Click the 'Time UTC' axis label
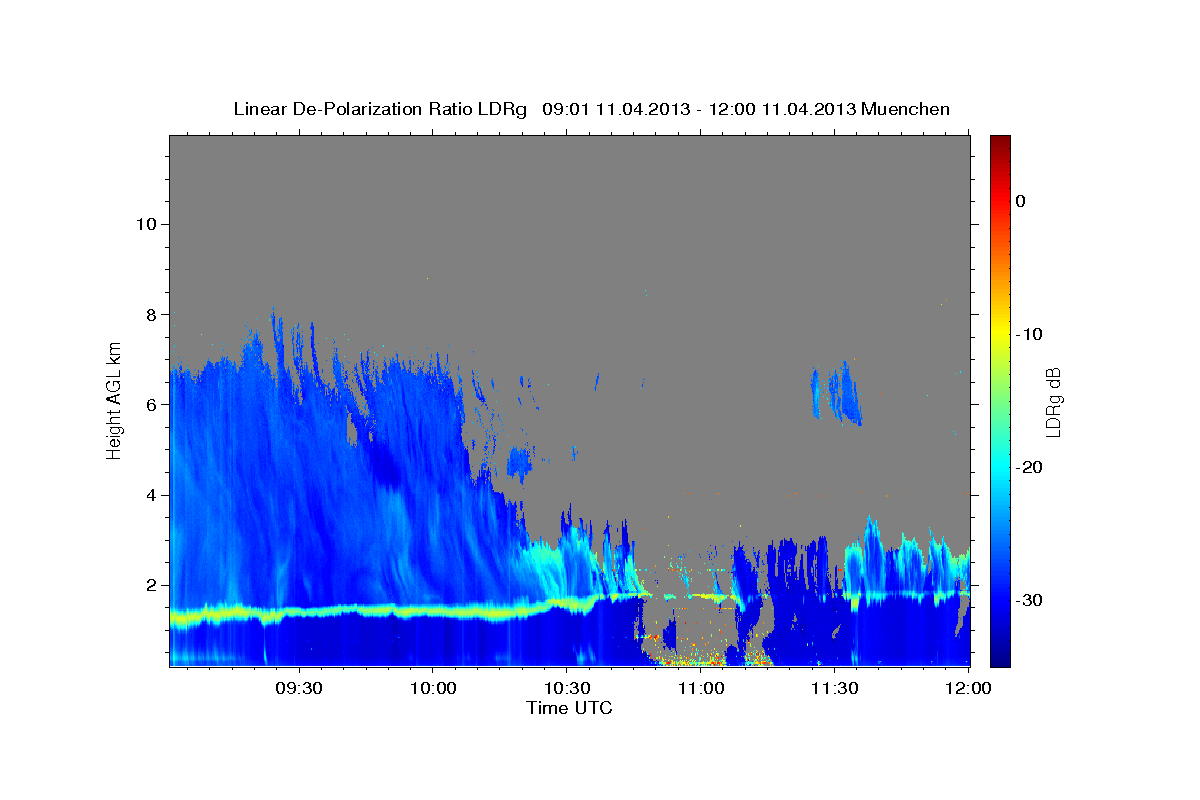The width and height of the screenshot is (1200, 800). (x=569, y=708)
